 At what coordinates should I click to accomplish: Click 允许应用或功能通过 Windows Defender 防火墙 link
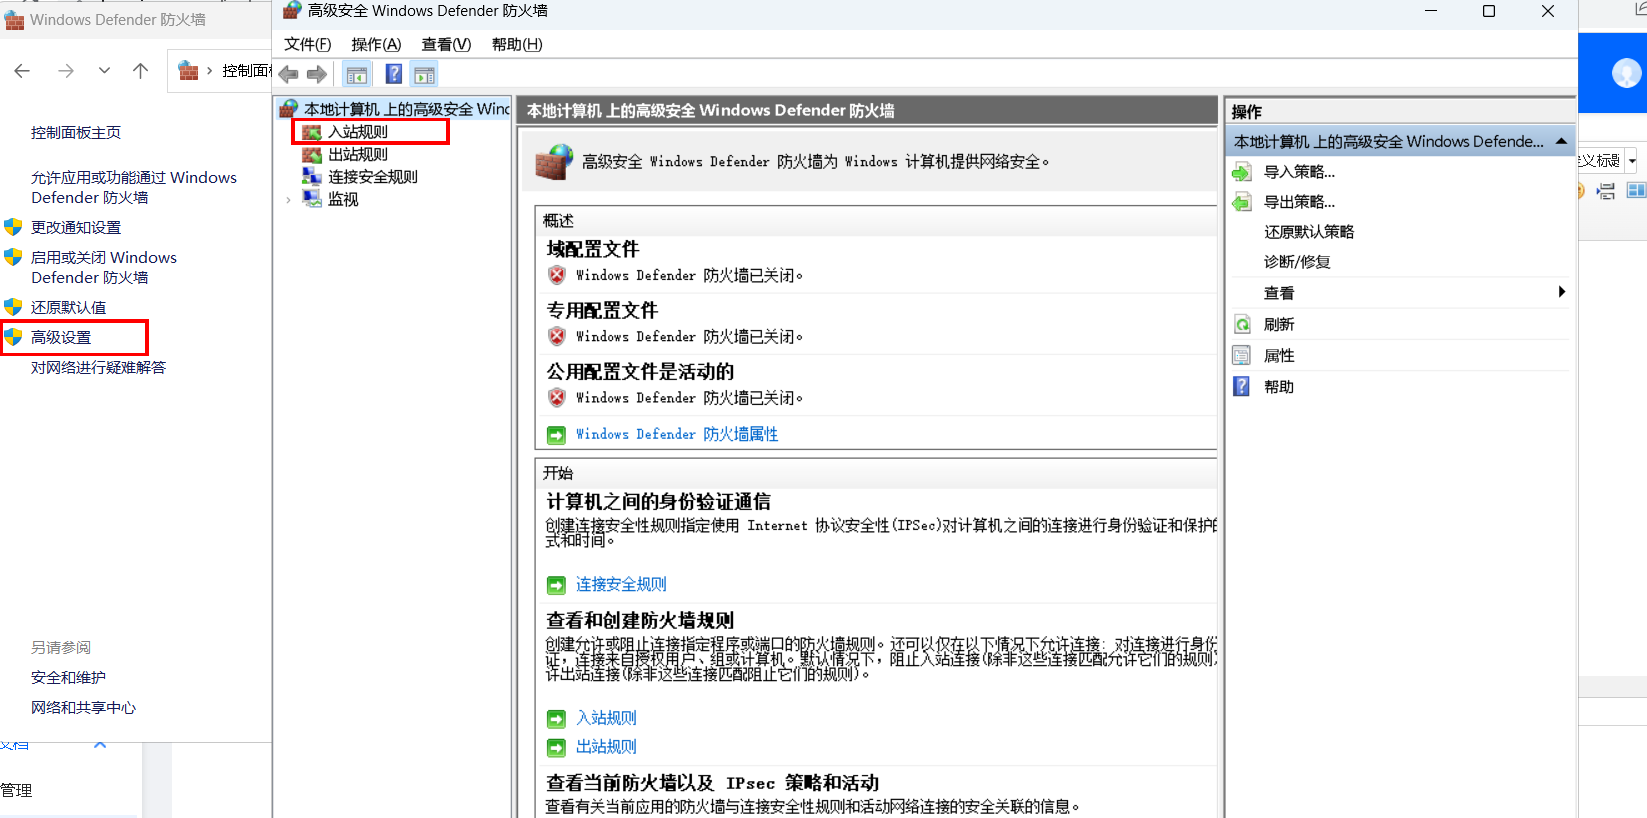tap(134, 187)
